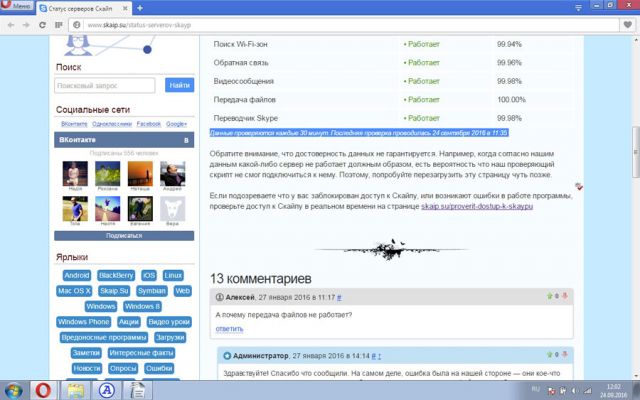
Task: Click the RU language indicator in tray
Action: 535,389
